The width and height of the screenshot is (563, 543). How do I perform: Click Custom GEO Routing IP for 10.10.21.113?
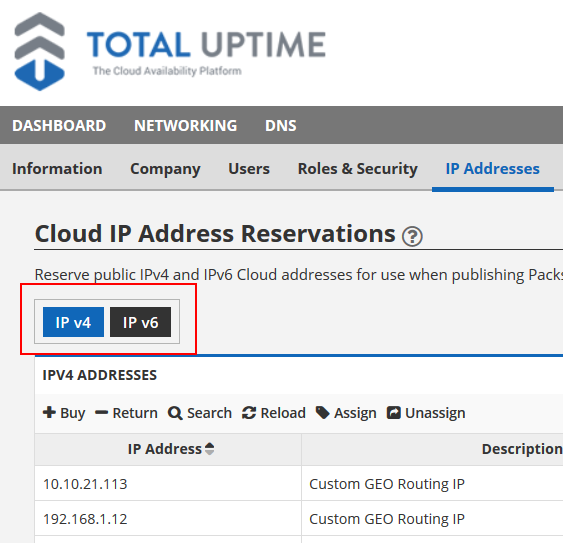click(387, 484)
